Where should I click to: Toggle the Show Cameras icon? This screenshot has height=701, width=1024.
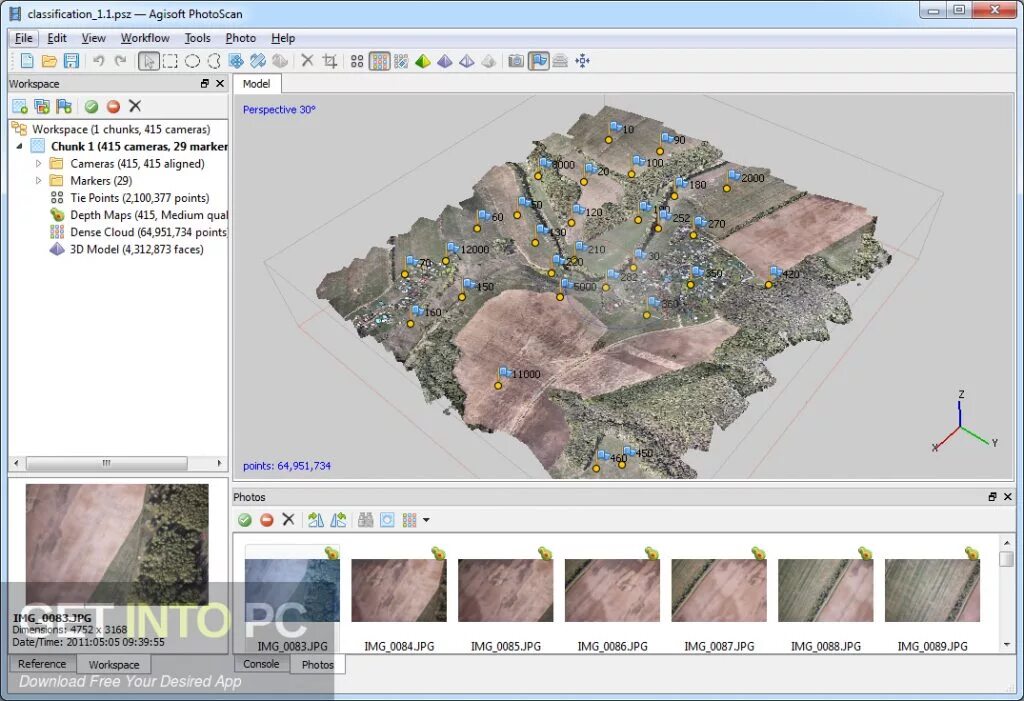coord(516,61)
